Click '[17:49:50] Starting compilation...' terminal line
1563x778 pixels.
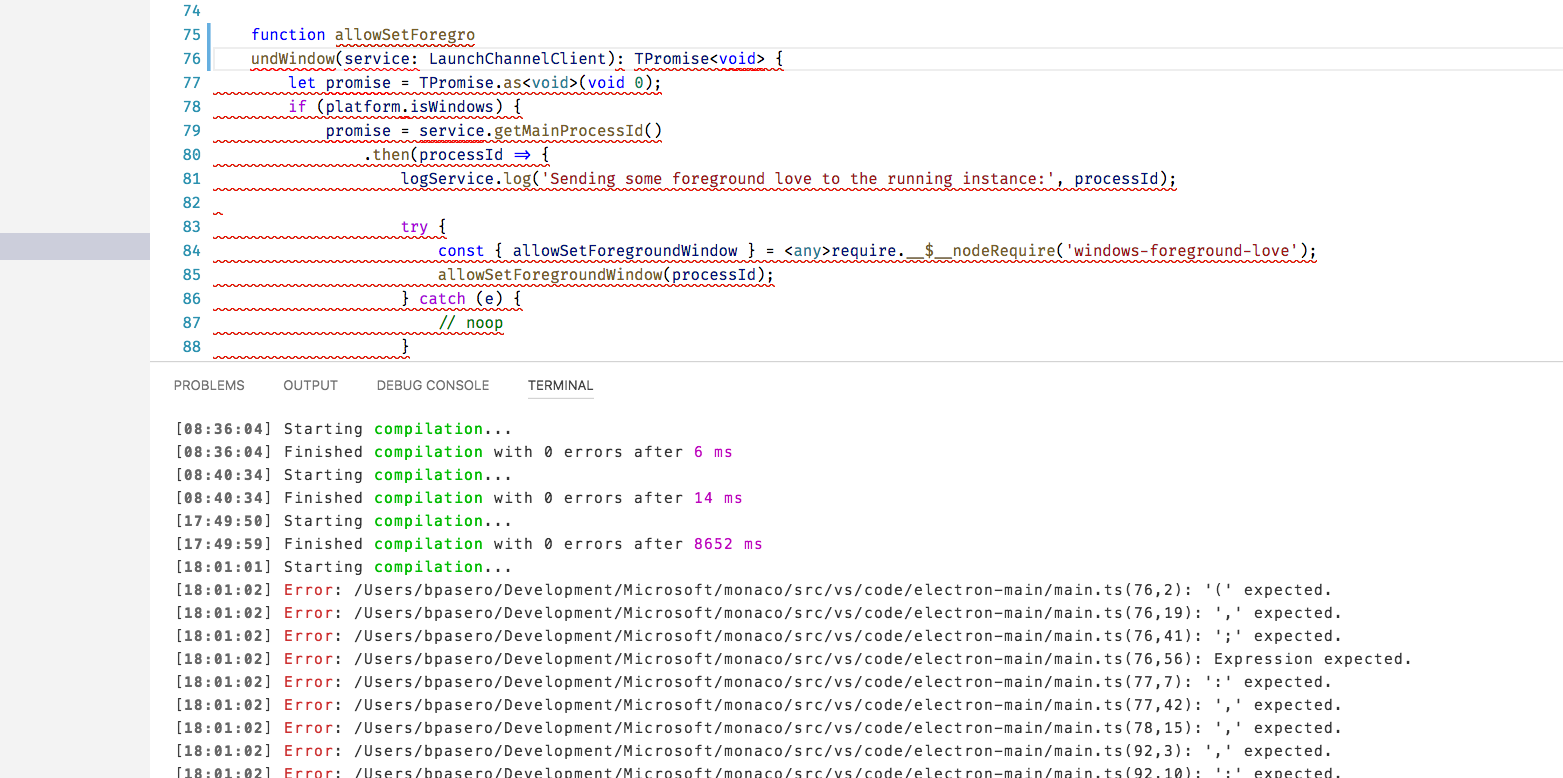pyautogui.click(x=343, y=521)
